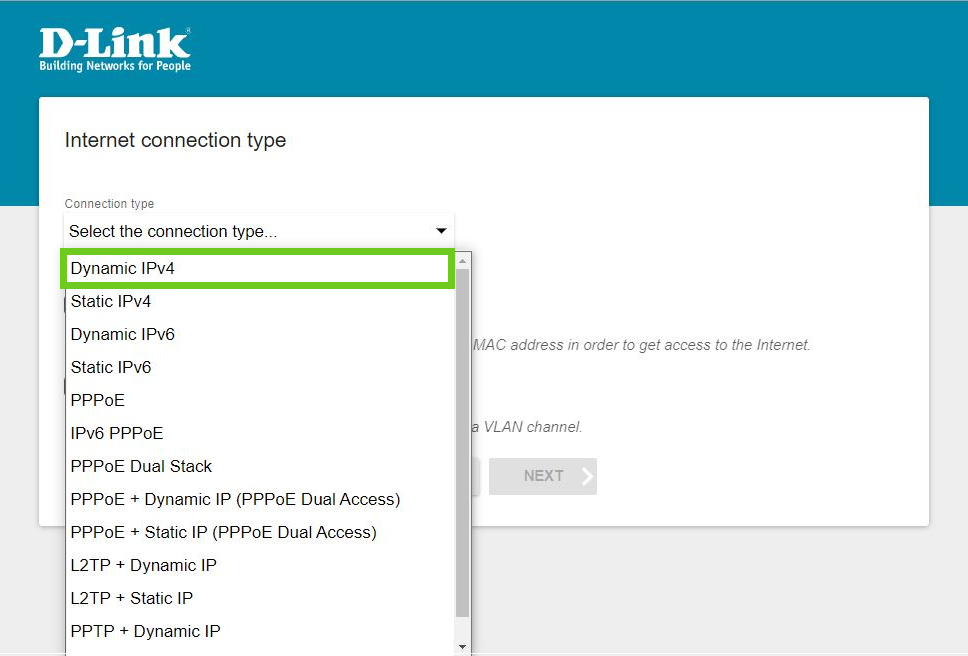Open the 'Select the connection type...' combo box

click(258, 232)
